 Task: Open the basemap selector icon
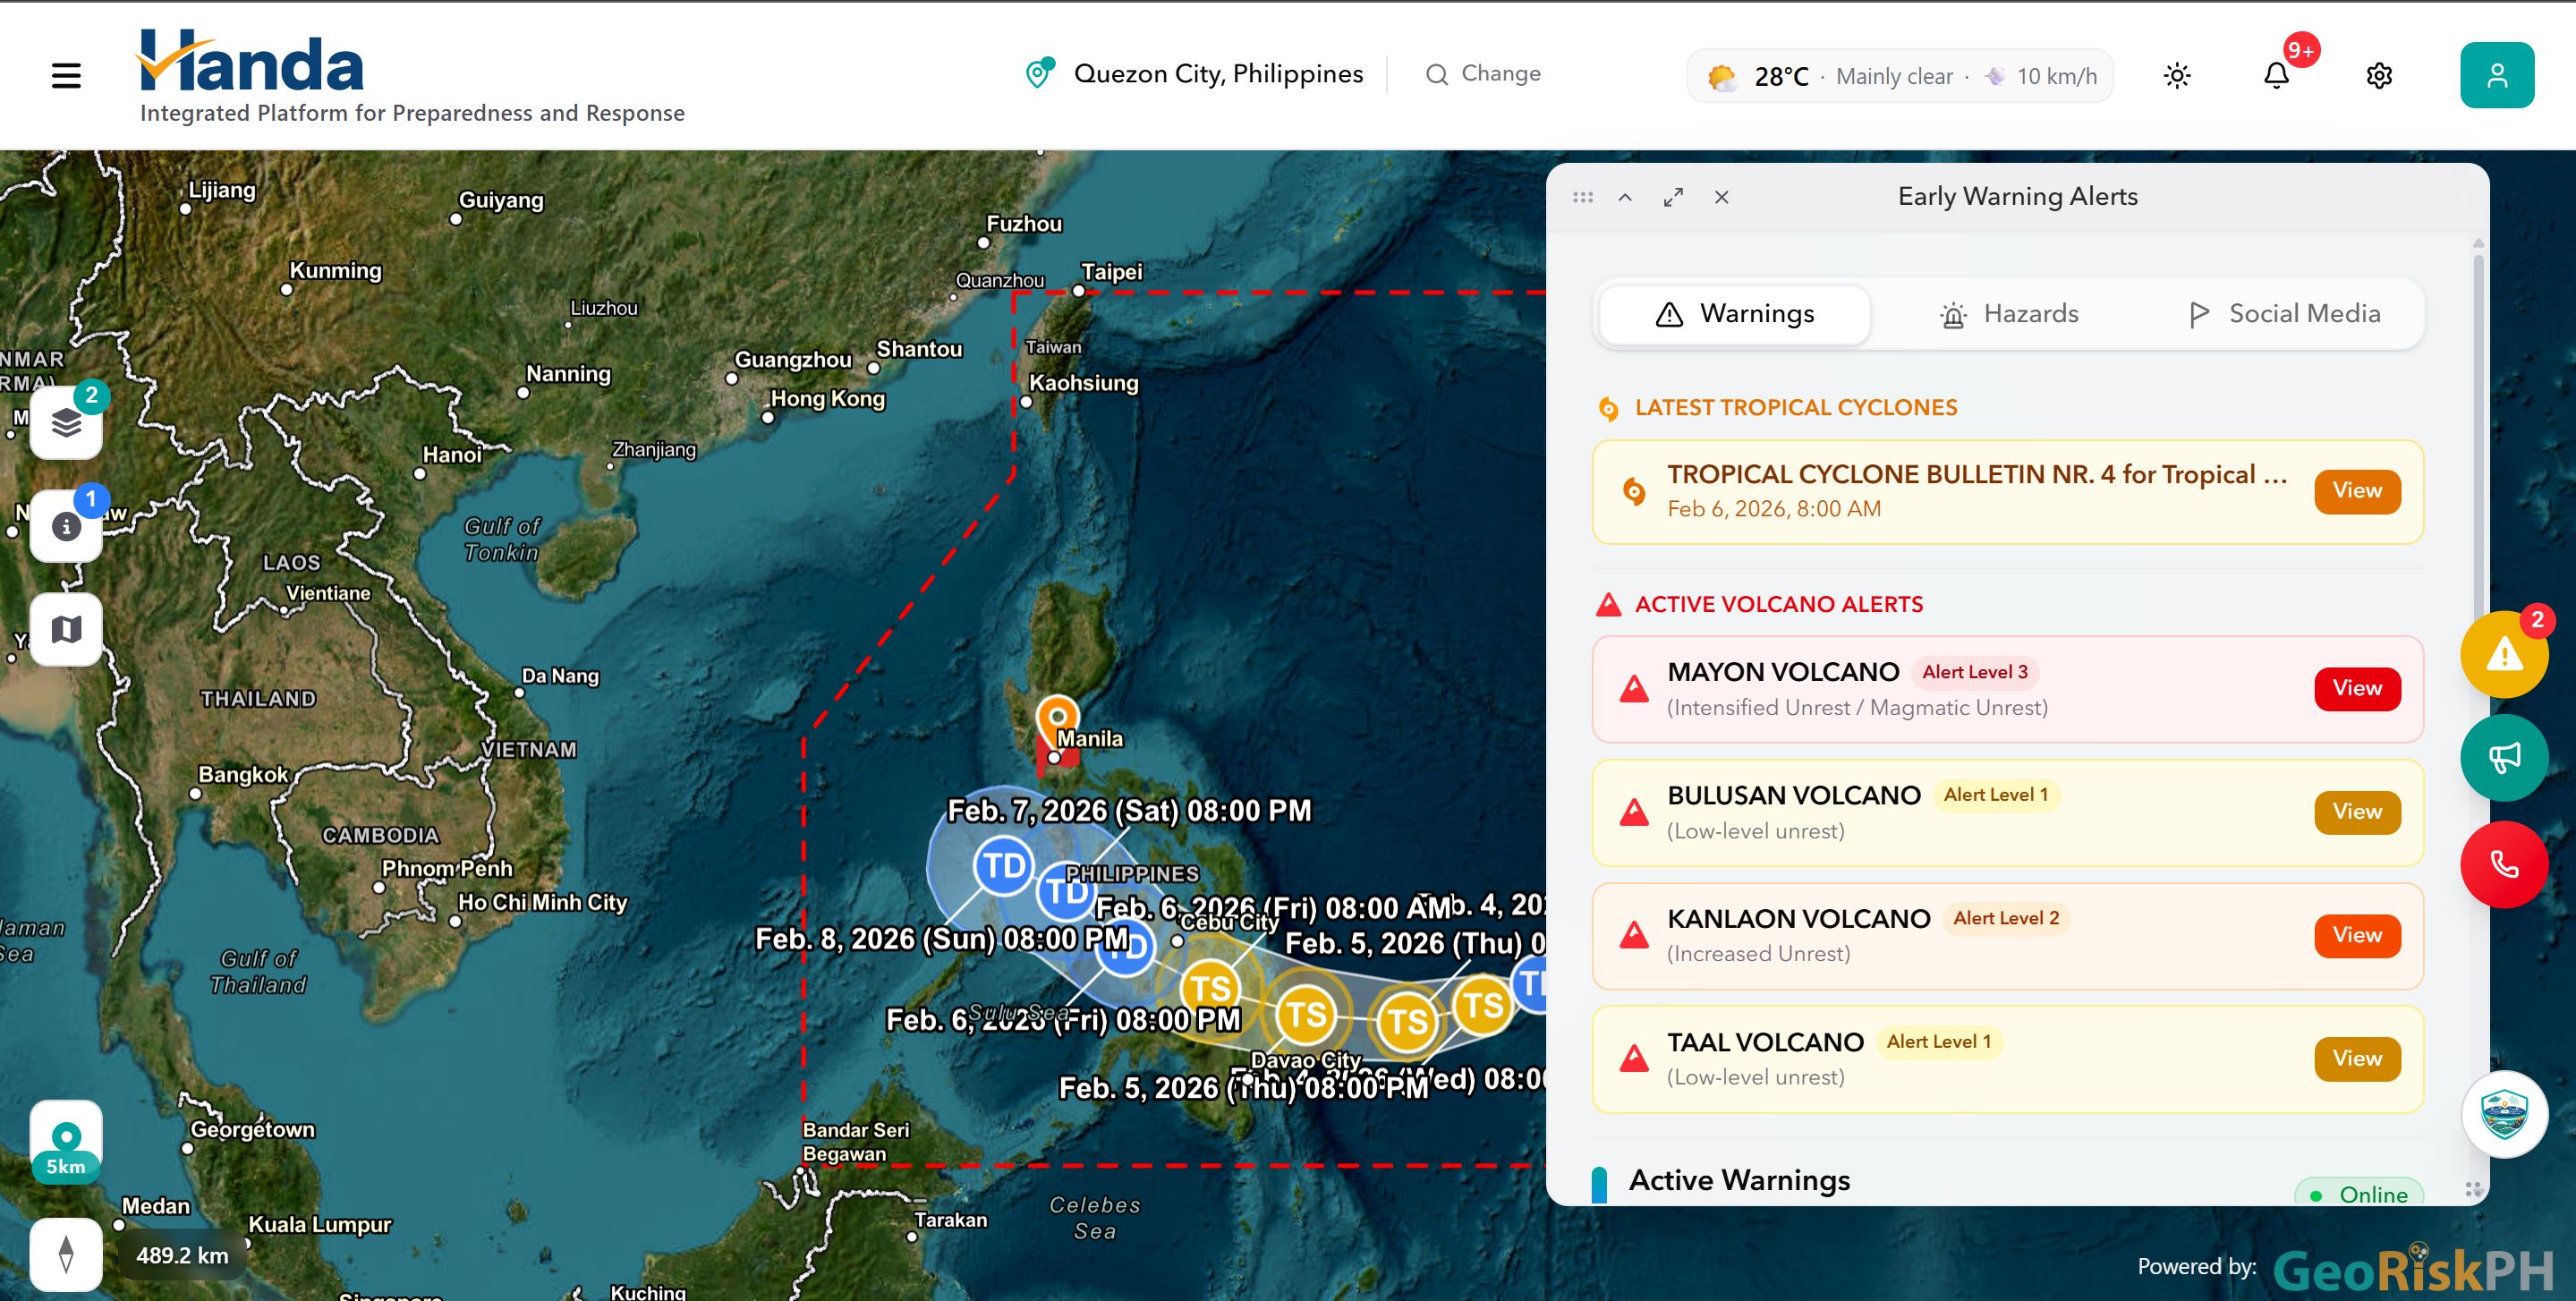click(66, 629)
